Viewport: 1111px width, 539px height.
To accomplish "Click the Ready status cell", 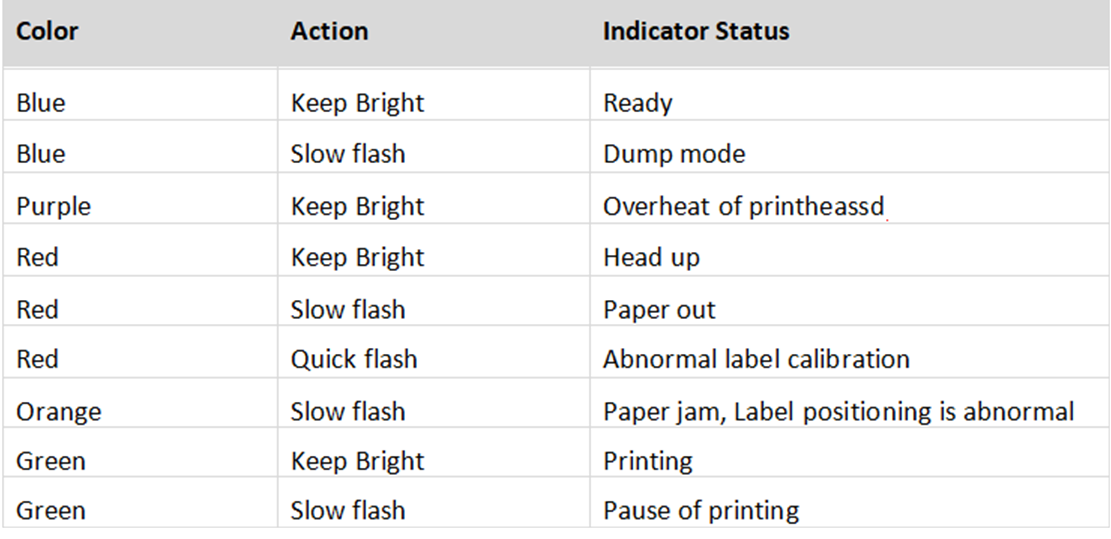I will coord(638,103).
